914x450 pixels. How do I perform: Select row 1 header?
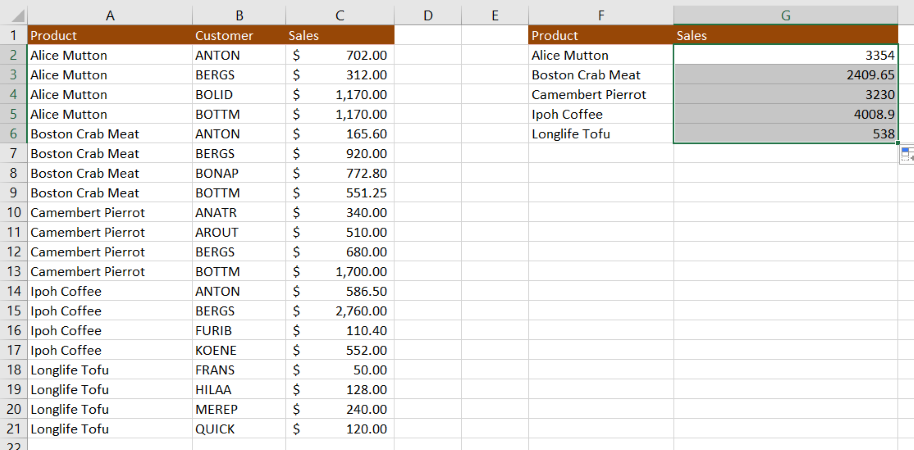click(x=13, y=35)
